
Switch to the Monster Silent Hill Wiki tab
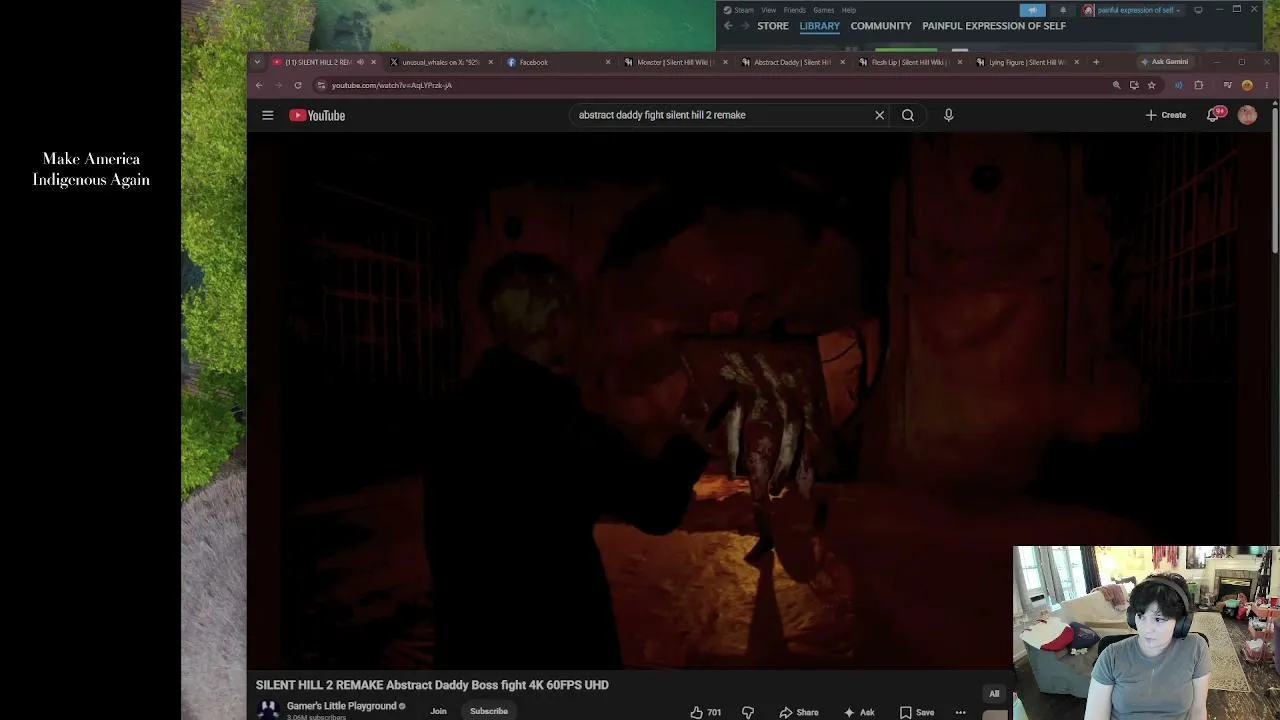[675, 62]
